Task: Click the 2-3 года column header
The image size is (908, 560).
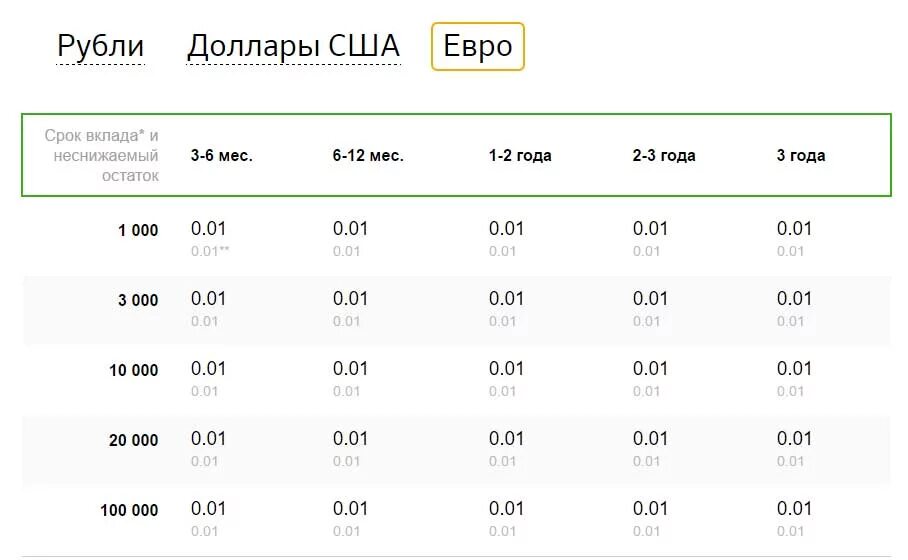Action: (664, 155)
